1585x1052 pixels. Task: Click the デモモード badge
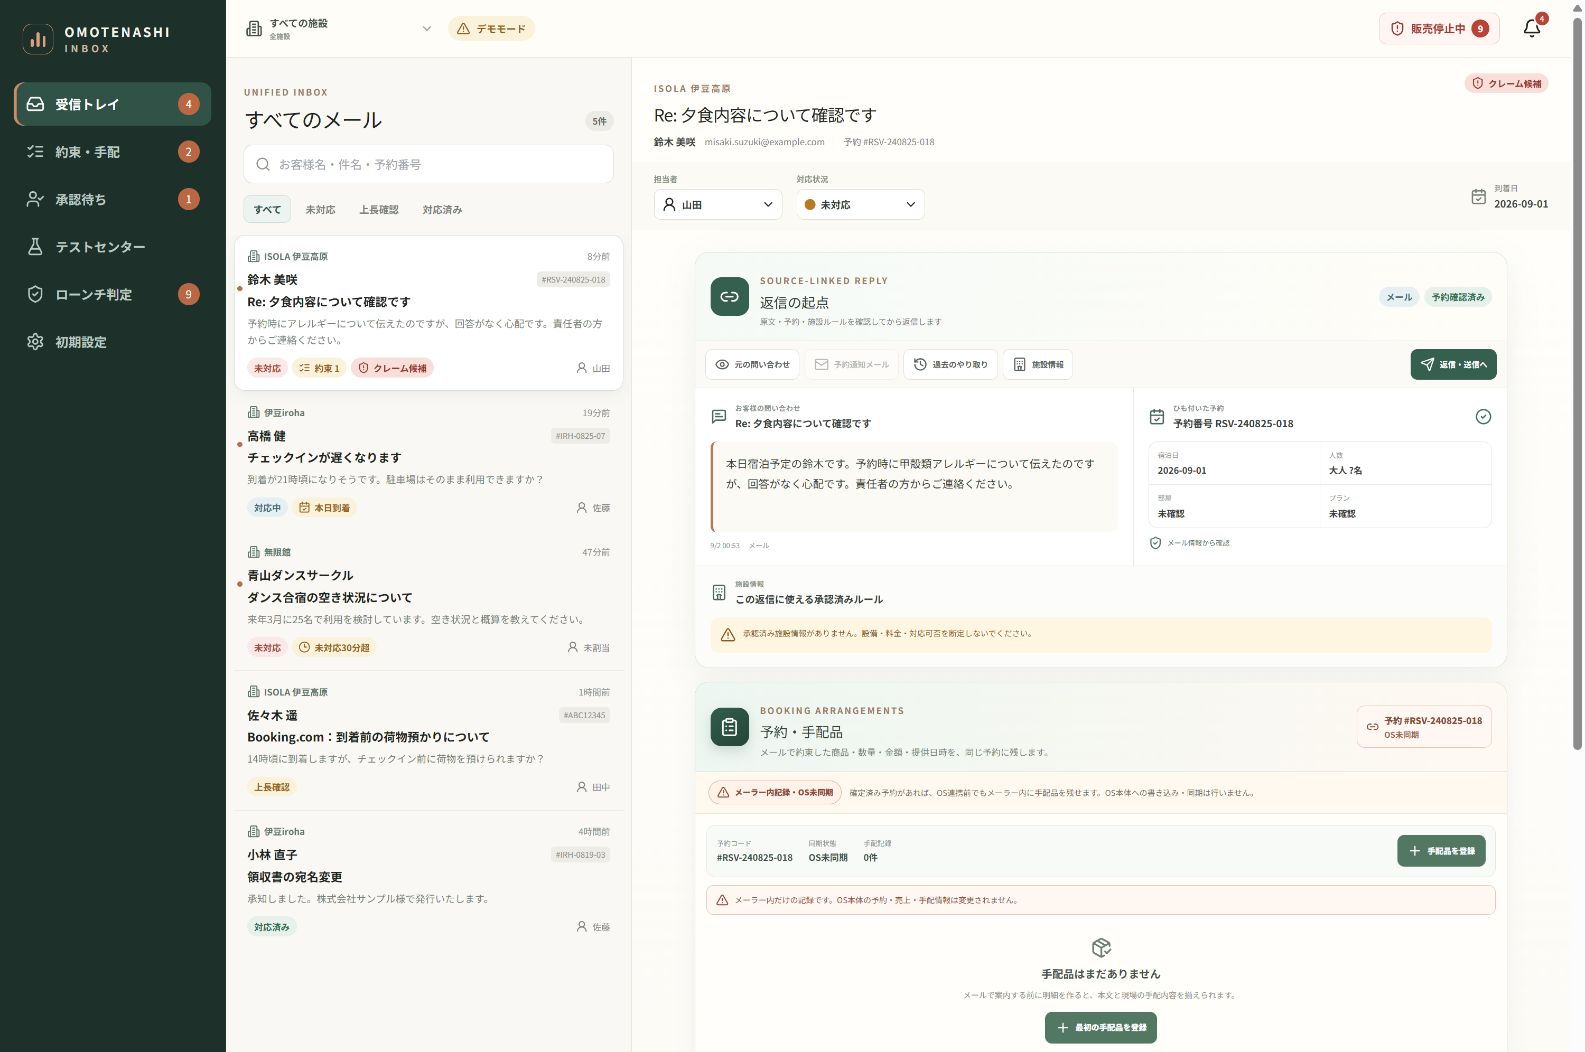click(491, 29)
